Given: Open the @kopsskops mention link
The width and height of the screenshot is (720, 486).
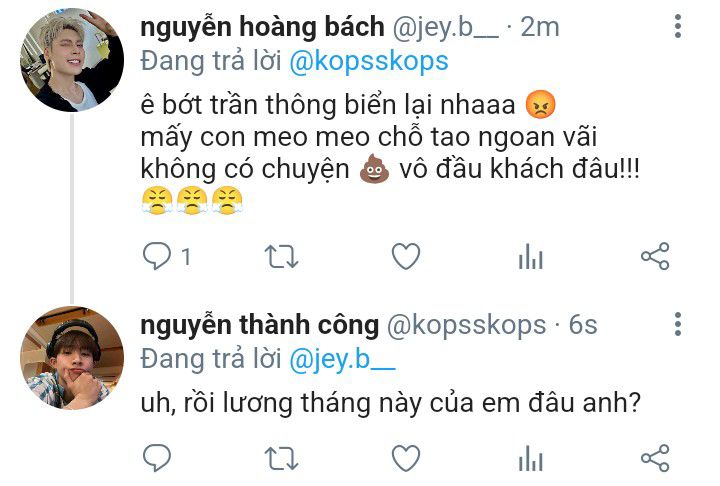Looking at the screenshot, I should pos(369,62).
